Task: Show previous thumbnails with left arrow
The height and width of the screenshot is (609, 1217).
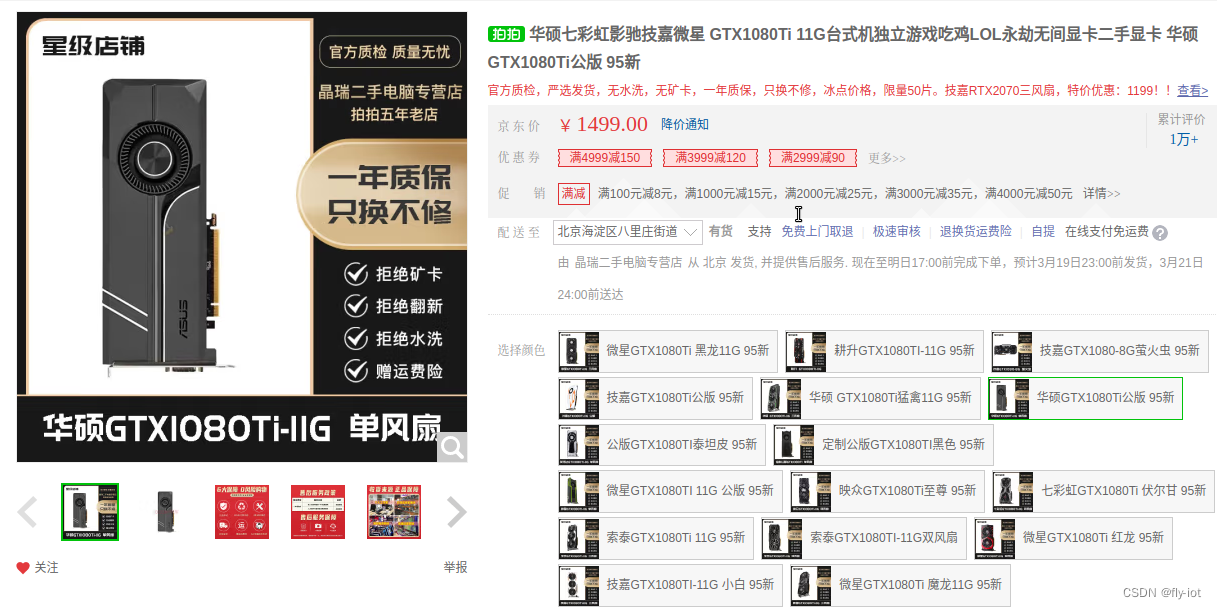Action: point(28,512)
